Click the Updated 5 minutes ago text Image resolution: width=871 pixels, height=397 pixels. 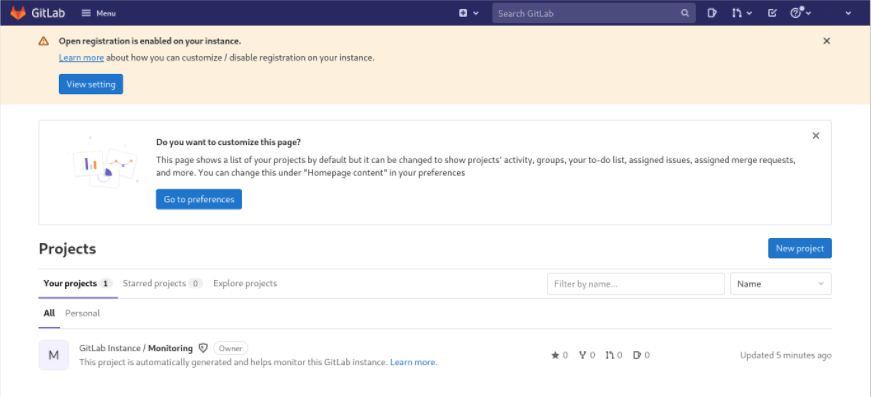pos(786,355)
